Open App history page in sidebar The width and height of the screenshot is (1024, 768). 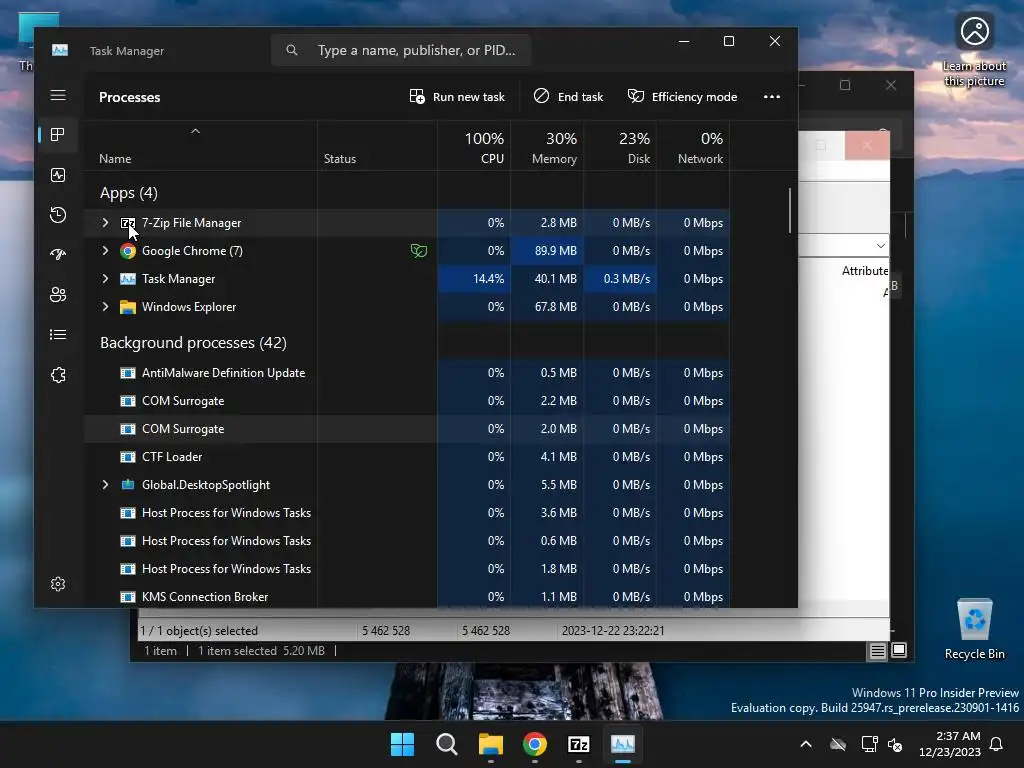[x=58, y=215]
